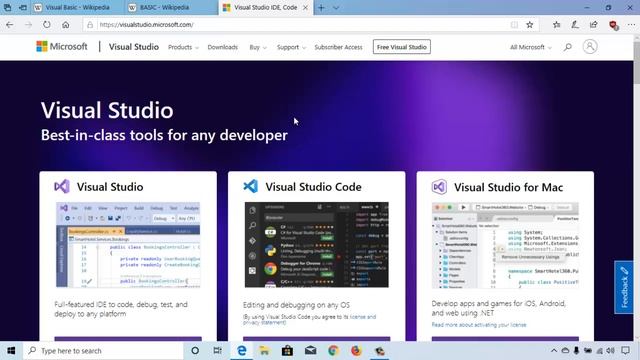640x360 pixels.
Task: Launch Firefox from the taskbar
Action: pos(356,351)
